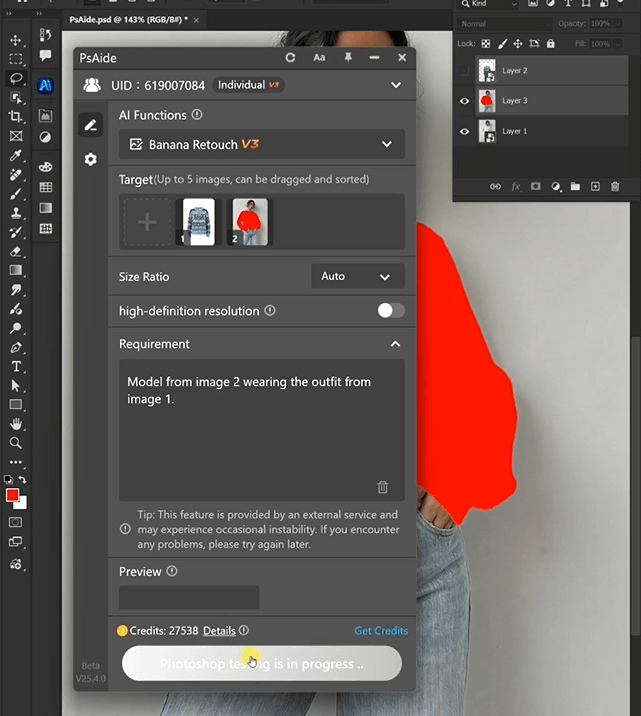Viewport: 641px width, 716px height.
Task: Select the Hand tool
Action: coord(16,424)
